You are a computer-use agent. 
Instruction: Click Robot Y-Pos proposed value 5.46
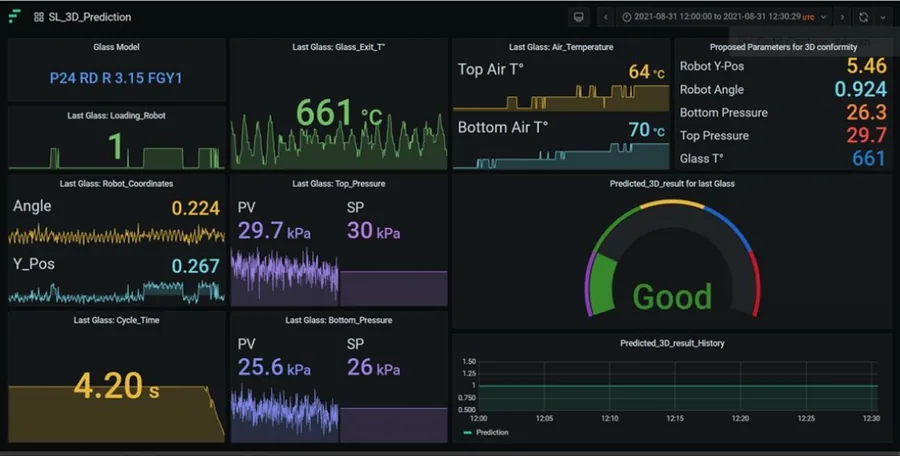867,66
